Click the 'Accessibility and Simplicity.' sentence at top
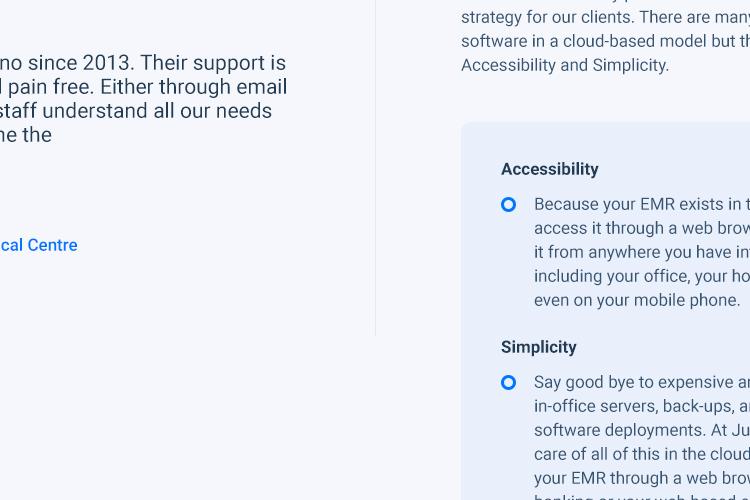Screen dimensions: 750x500 565,65
